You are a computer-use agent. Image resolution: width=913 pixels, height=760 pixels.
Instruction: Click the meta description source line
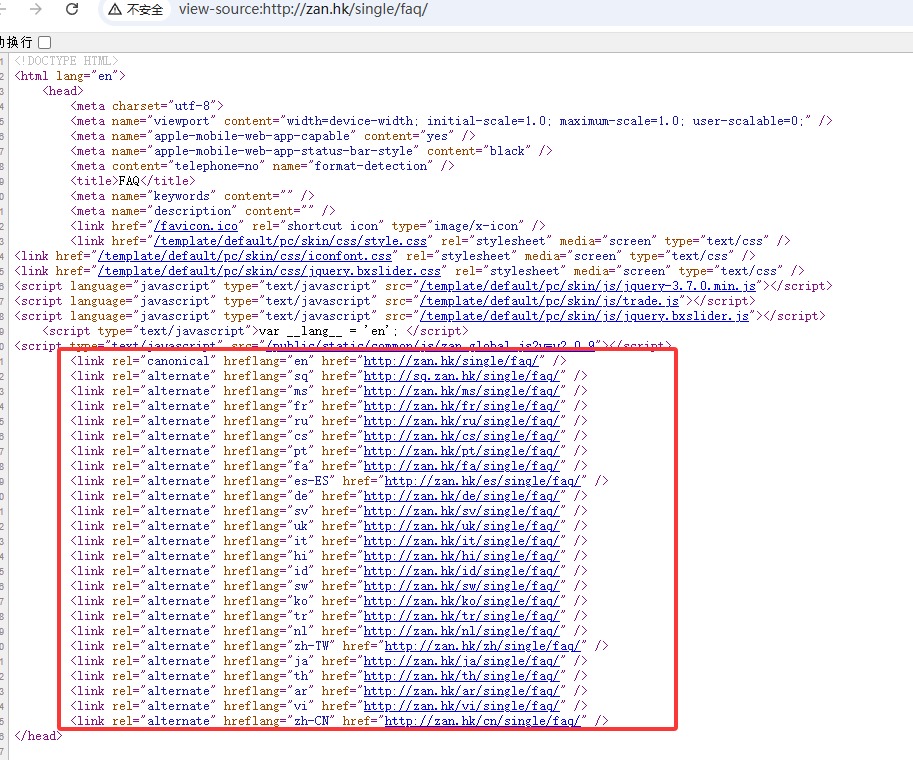[x=203, y=211]
